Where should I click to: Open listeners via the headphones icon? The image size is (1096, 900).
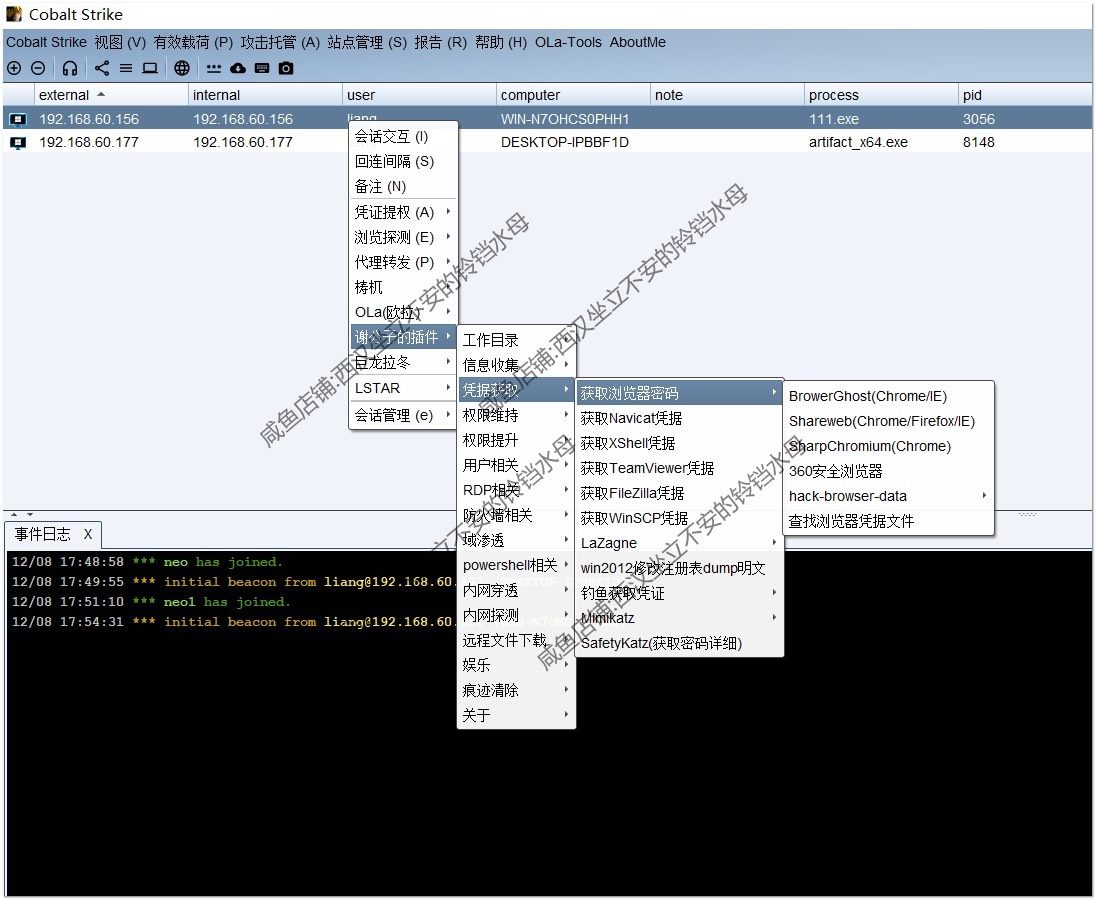pos(69,68)
